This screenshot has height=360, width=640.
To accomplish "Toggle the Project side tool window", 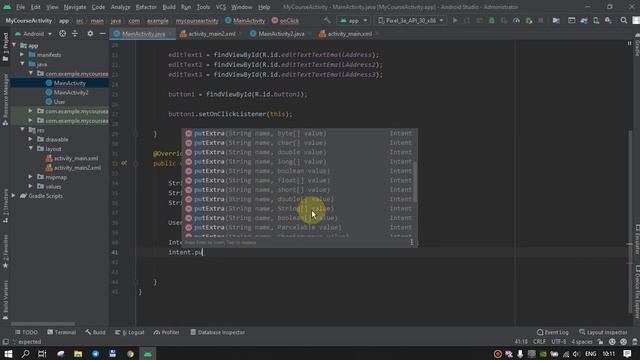I will coord(5,47).
